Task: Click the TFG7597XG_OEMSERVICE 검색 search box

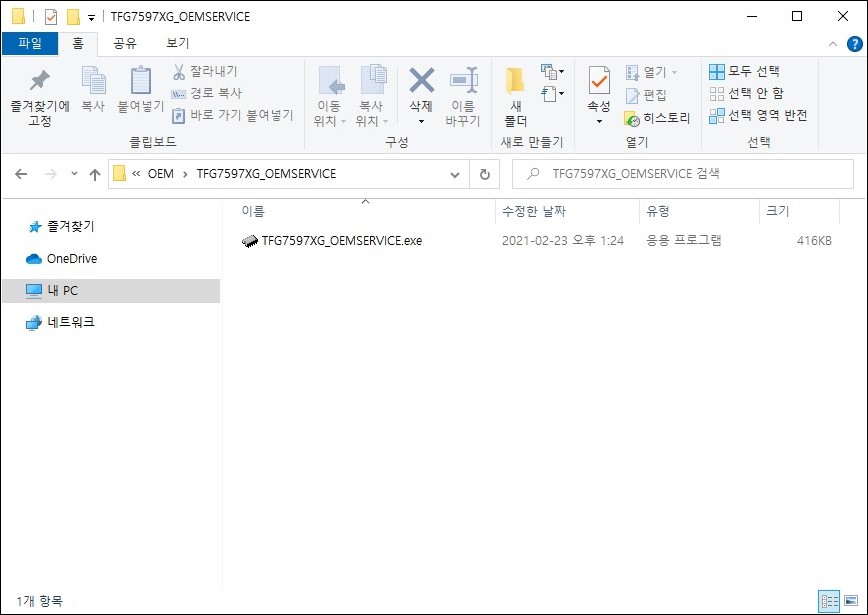Action: (683, 174)
